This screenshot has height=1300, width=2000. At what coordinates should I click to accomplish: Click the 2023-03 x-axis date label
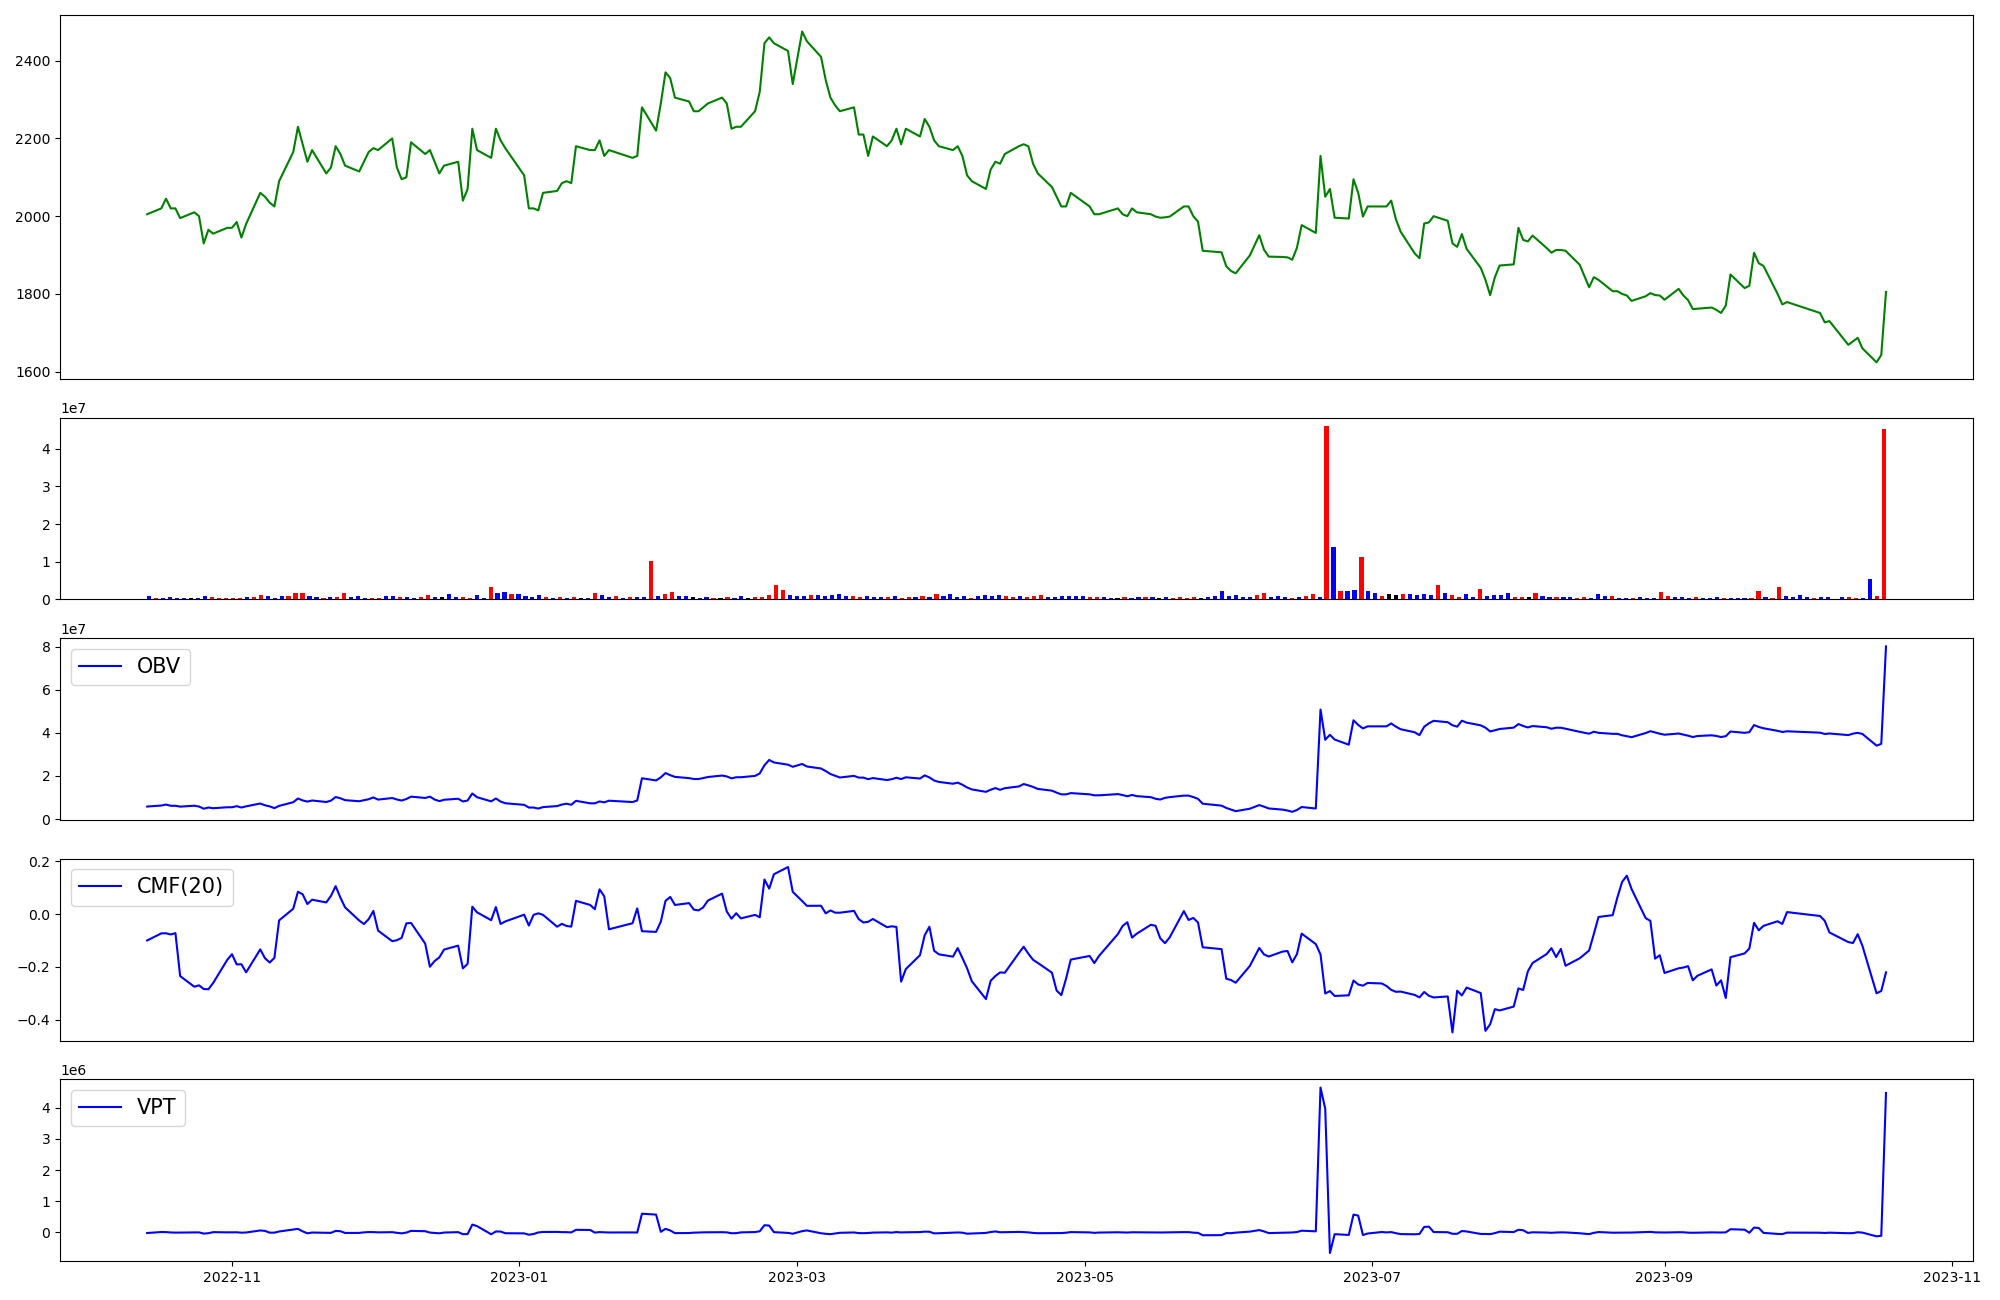pyautogui.click(x=797, y=1276)
